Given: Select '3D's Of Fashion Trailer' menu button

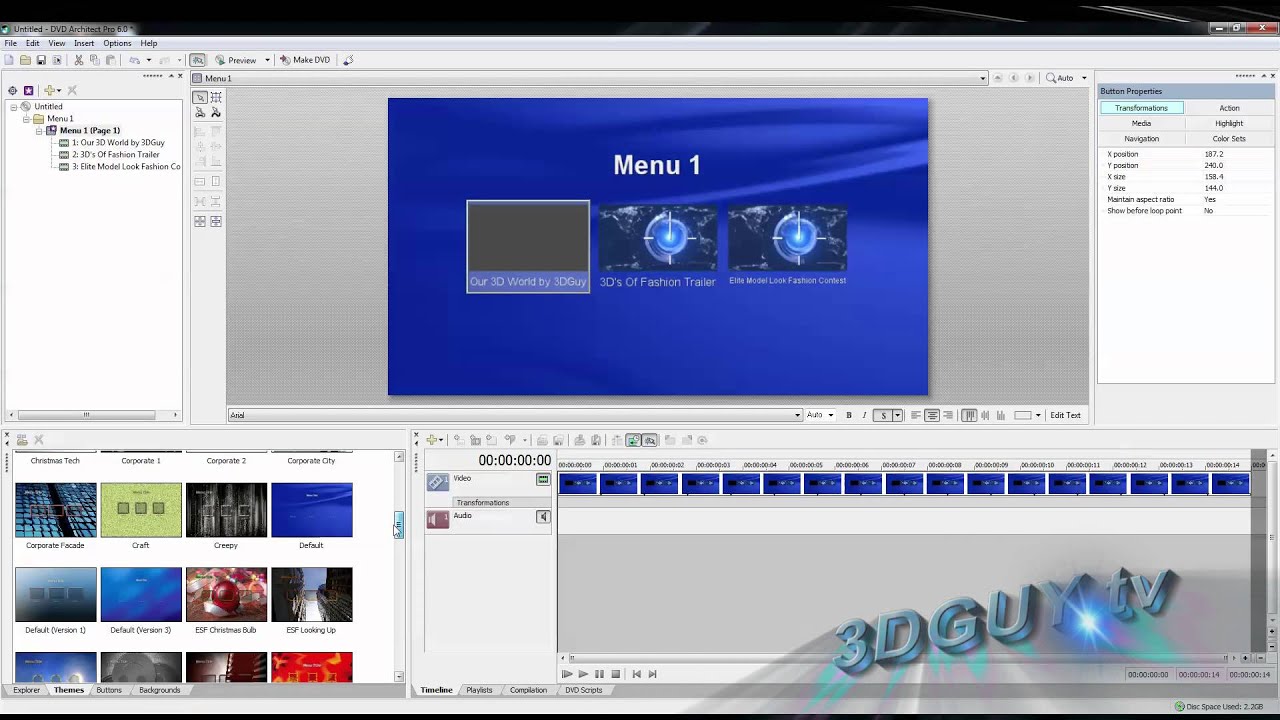Looking at the screenshot, I should pyautogui.click(x=657, y=247).
